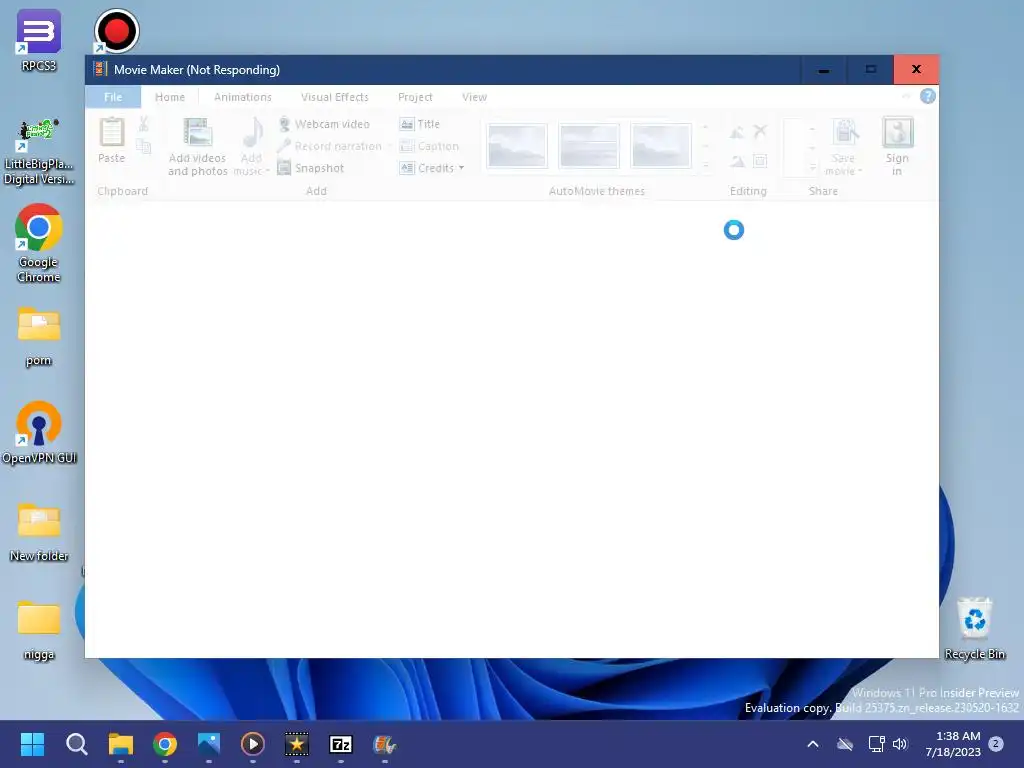Select the first AutoMovie theme thumbnail
Screen dimensions: 1024x768
click(517, 146)
